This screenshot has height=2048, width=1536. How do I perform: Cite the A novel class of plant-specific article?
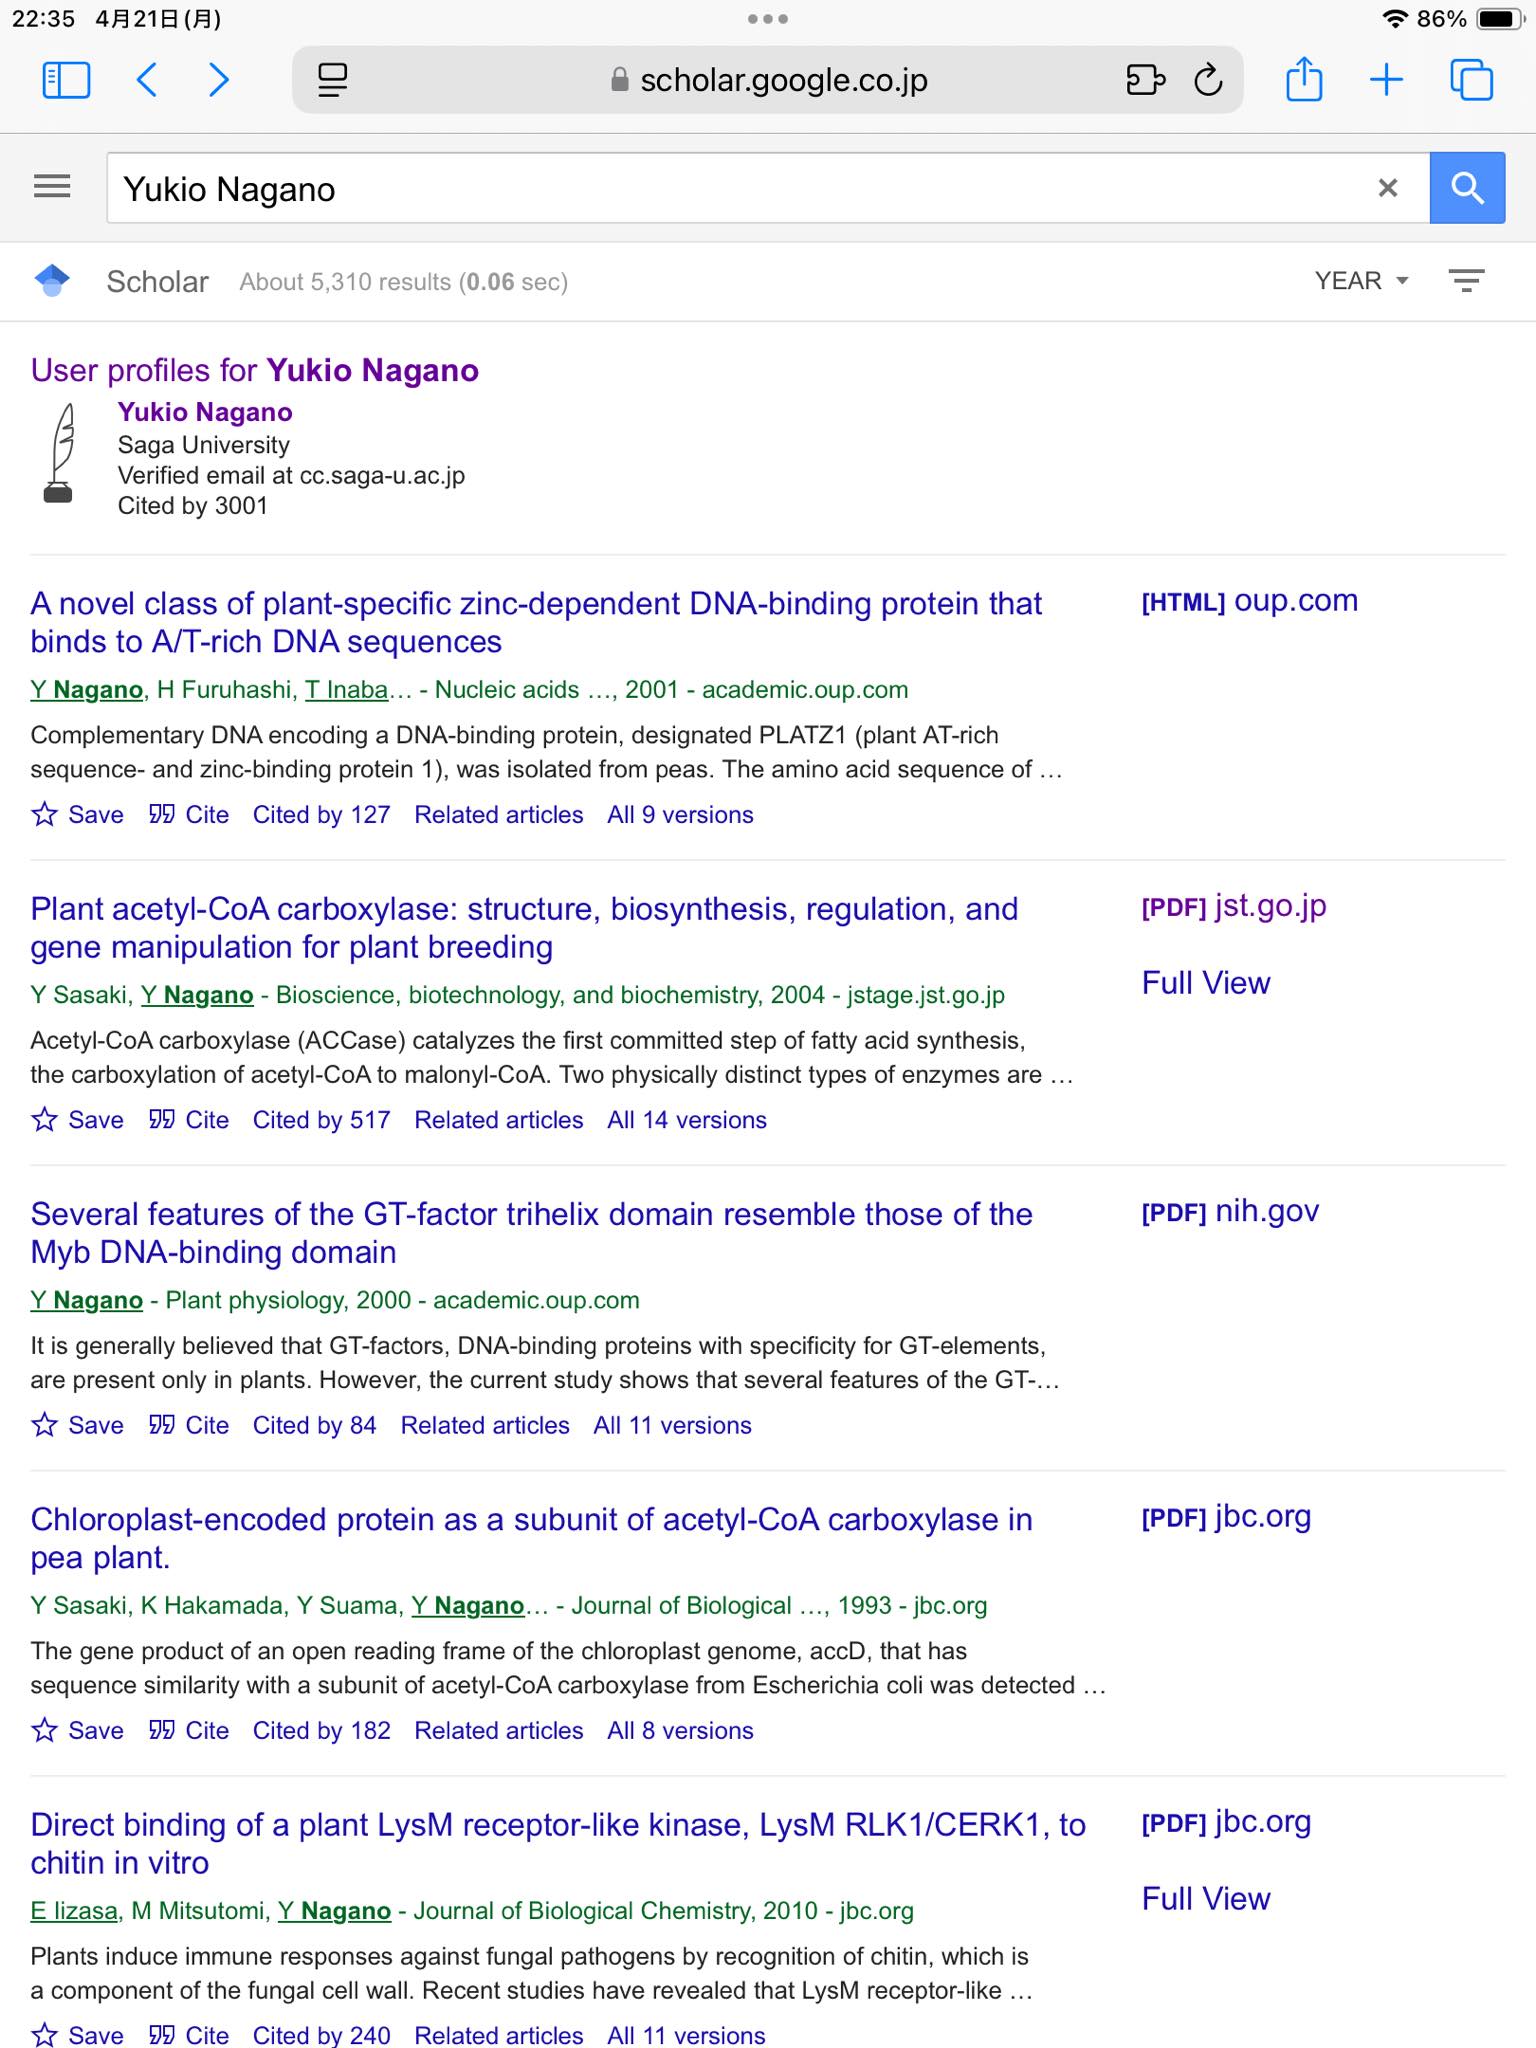pos(189,815)
